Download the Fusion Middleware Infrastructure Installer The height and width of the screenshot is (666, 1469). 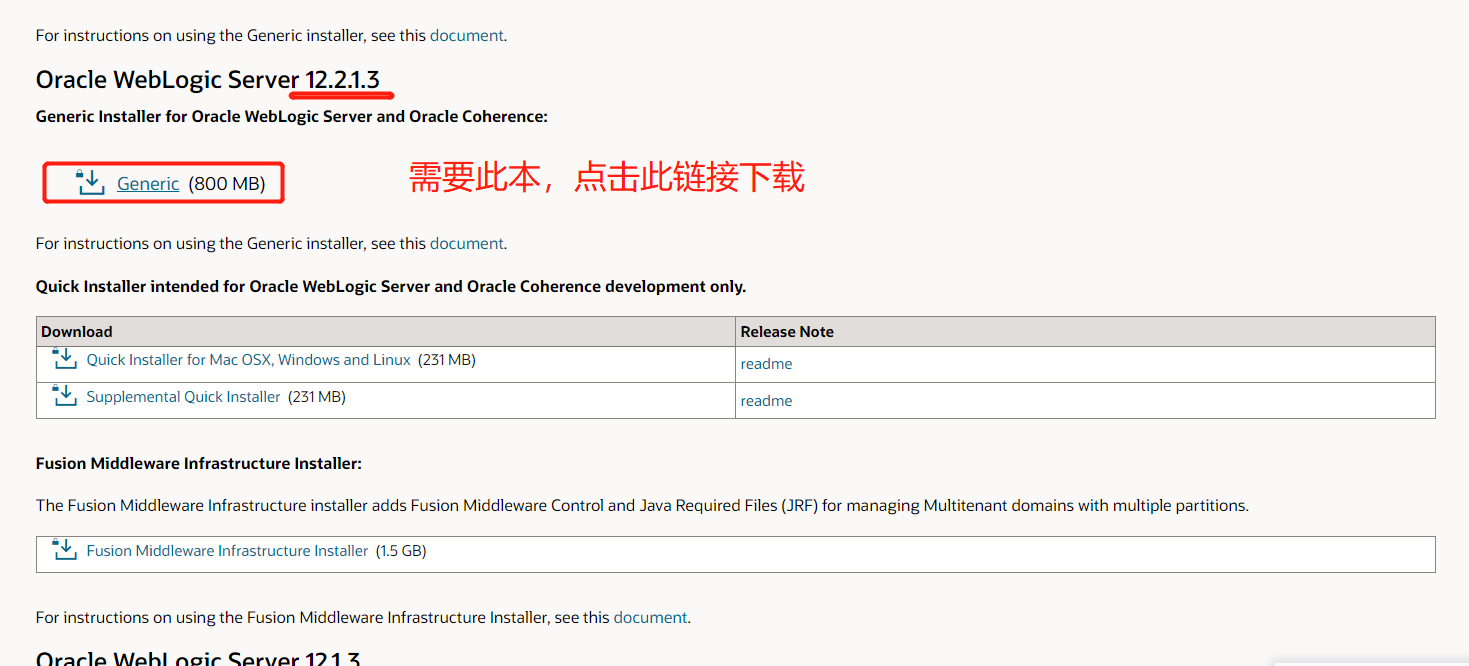228,550
